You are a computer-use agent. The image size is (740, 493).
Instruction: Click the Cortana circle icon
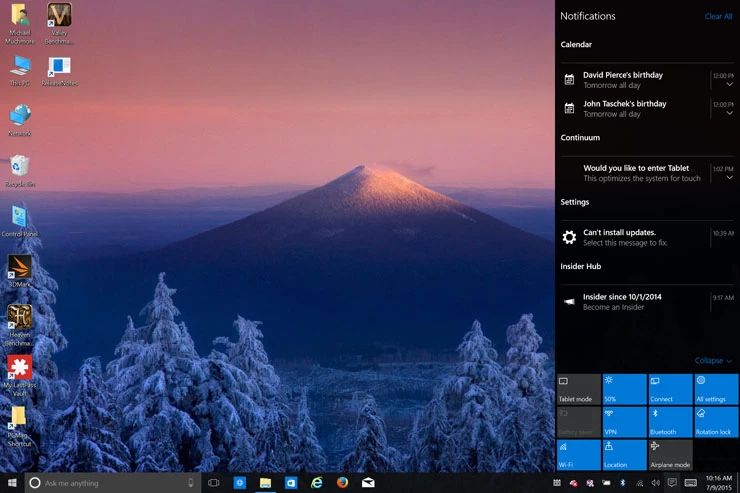point(34,483)
